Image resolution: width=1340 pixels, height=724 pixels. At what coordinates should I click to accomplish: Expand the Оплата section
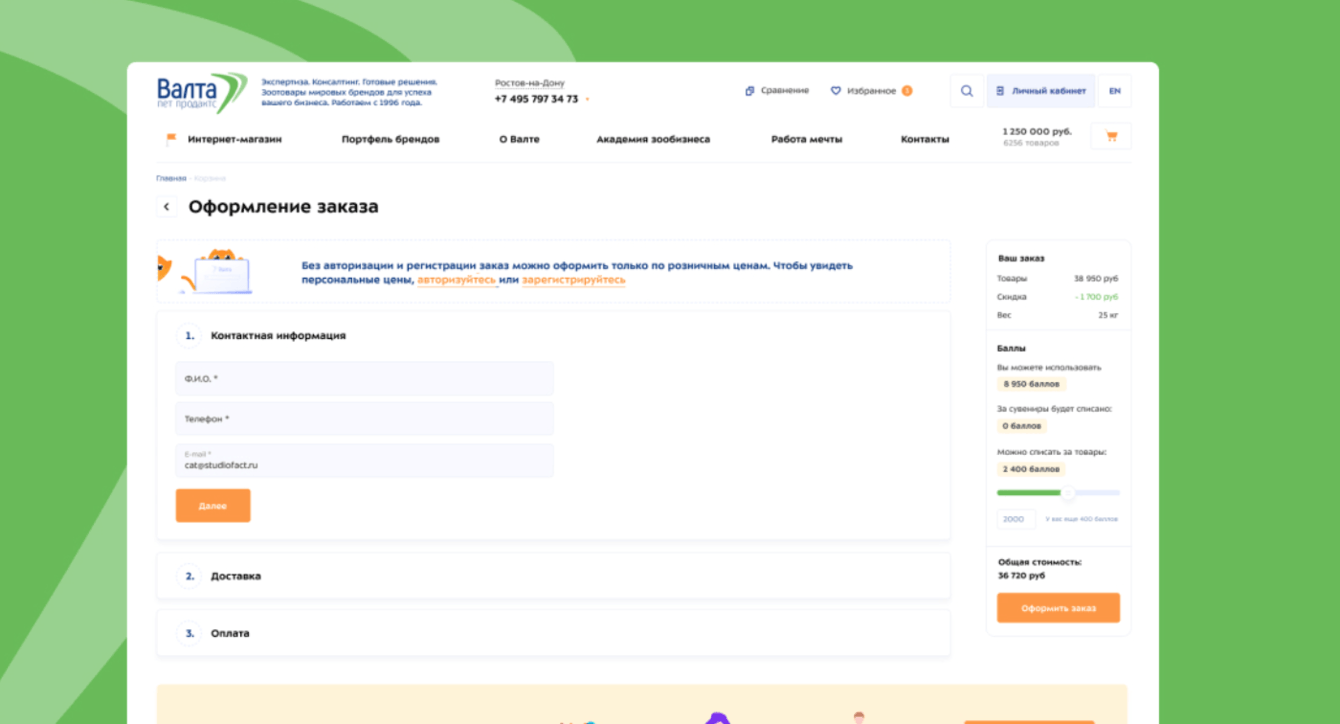(553, 633)
